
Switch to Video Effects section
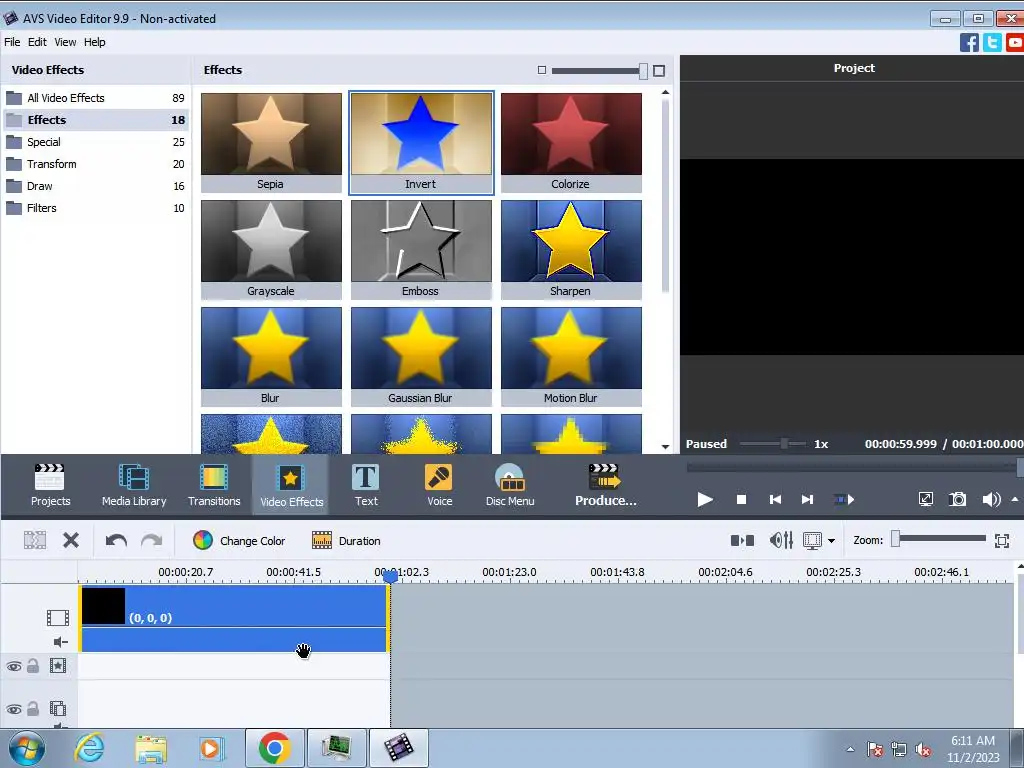(x=291, y=485)
